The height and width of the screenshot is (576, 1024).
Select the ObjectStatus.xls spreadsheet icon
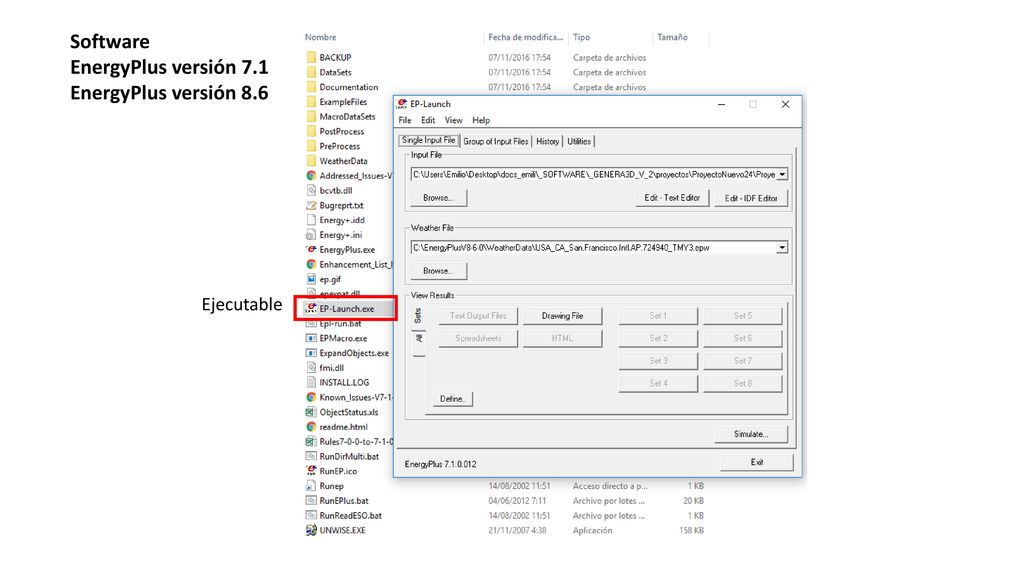312,412
